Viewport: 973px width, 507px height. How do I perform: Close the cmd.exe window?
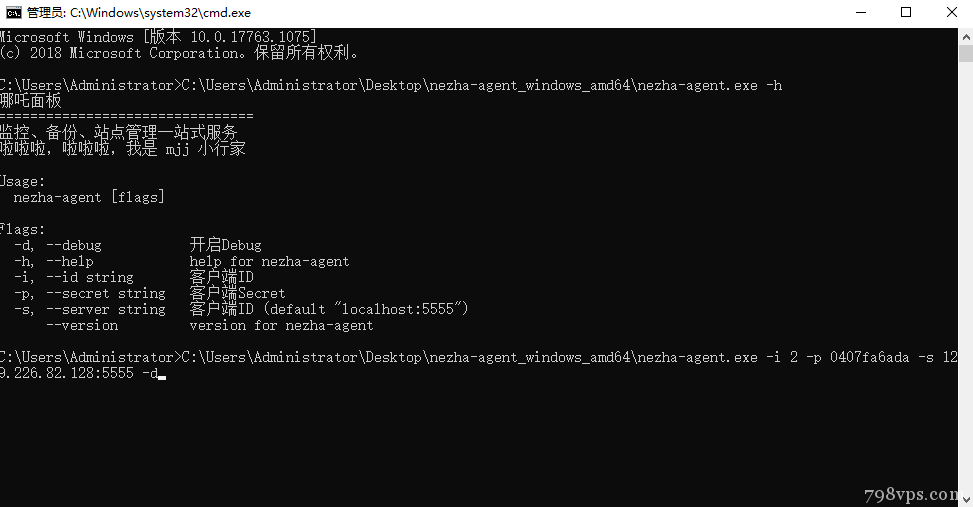pos(951,12)
